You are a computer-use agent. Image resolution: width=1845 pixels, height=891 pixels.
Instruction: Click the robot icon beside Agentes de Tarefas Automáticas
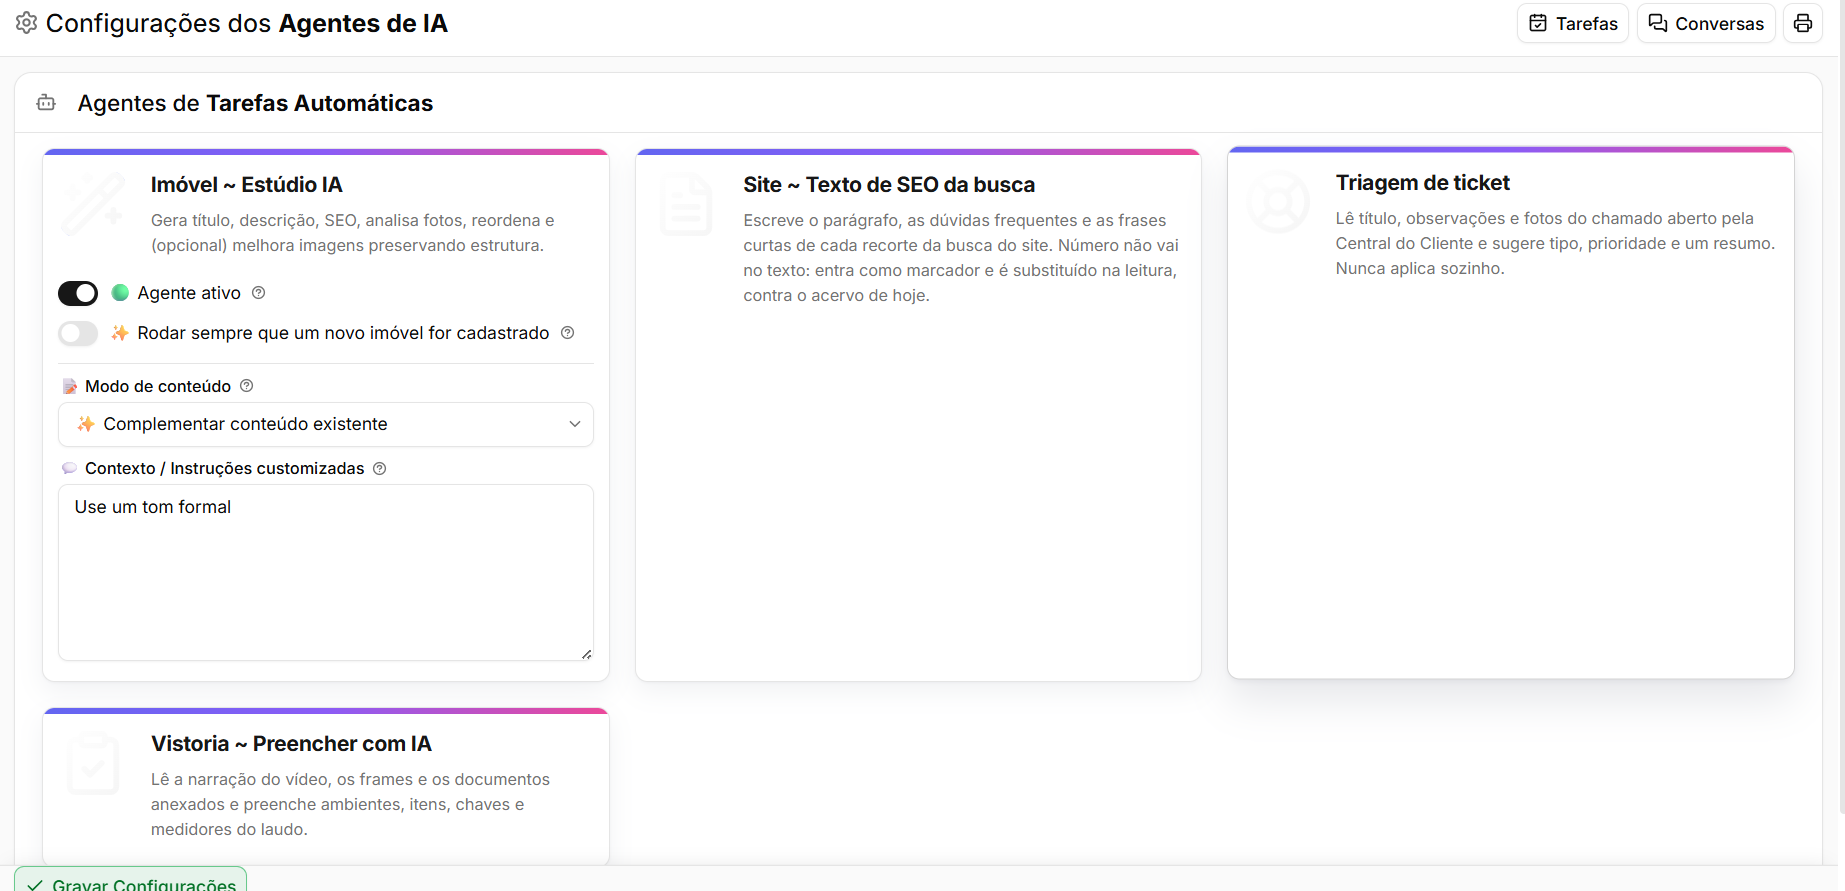pyautogui.click(x=46, y=103)
